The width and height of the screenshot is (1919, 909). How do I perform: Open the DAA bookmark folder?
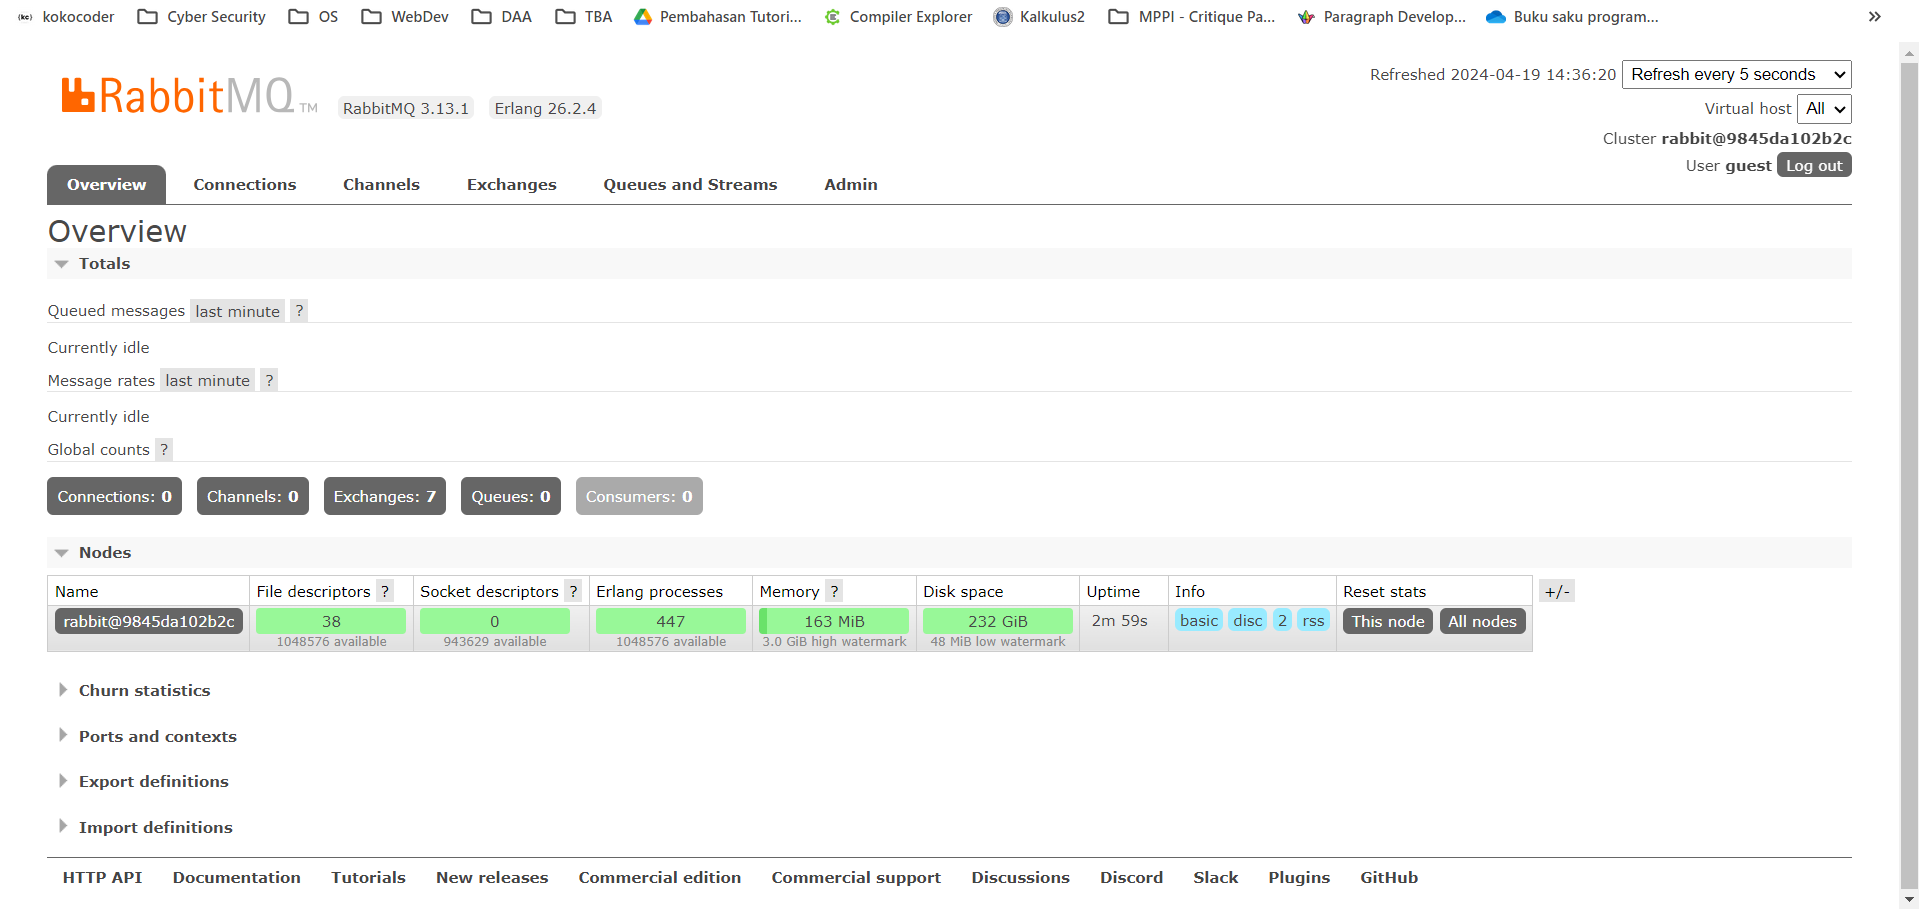click(x=502, y=17)
